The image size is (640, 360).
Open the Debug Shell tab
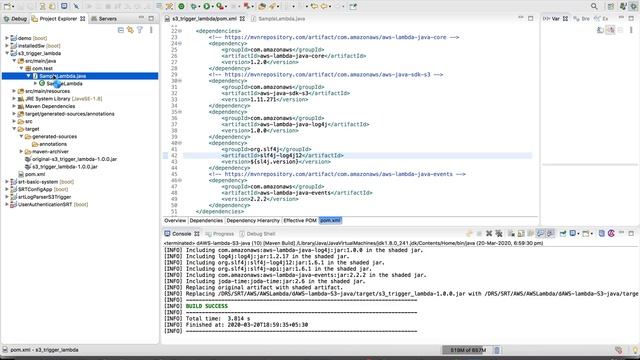click(x=257, y=234)
